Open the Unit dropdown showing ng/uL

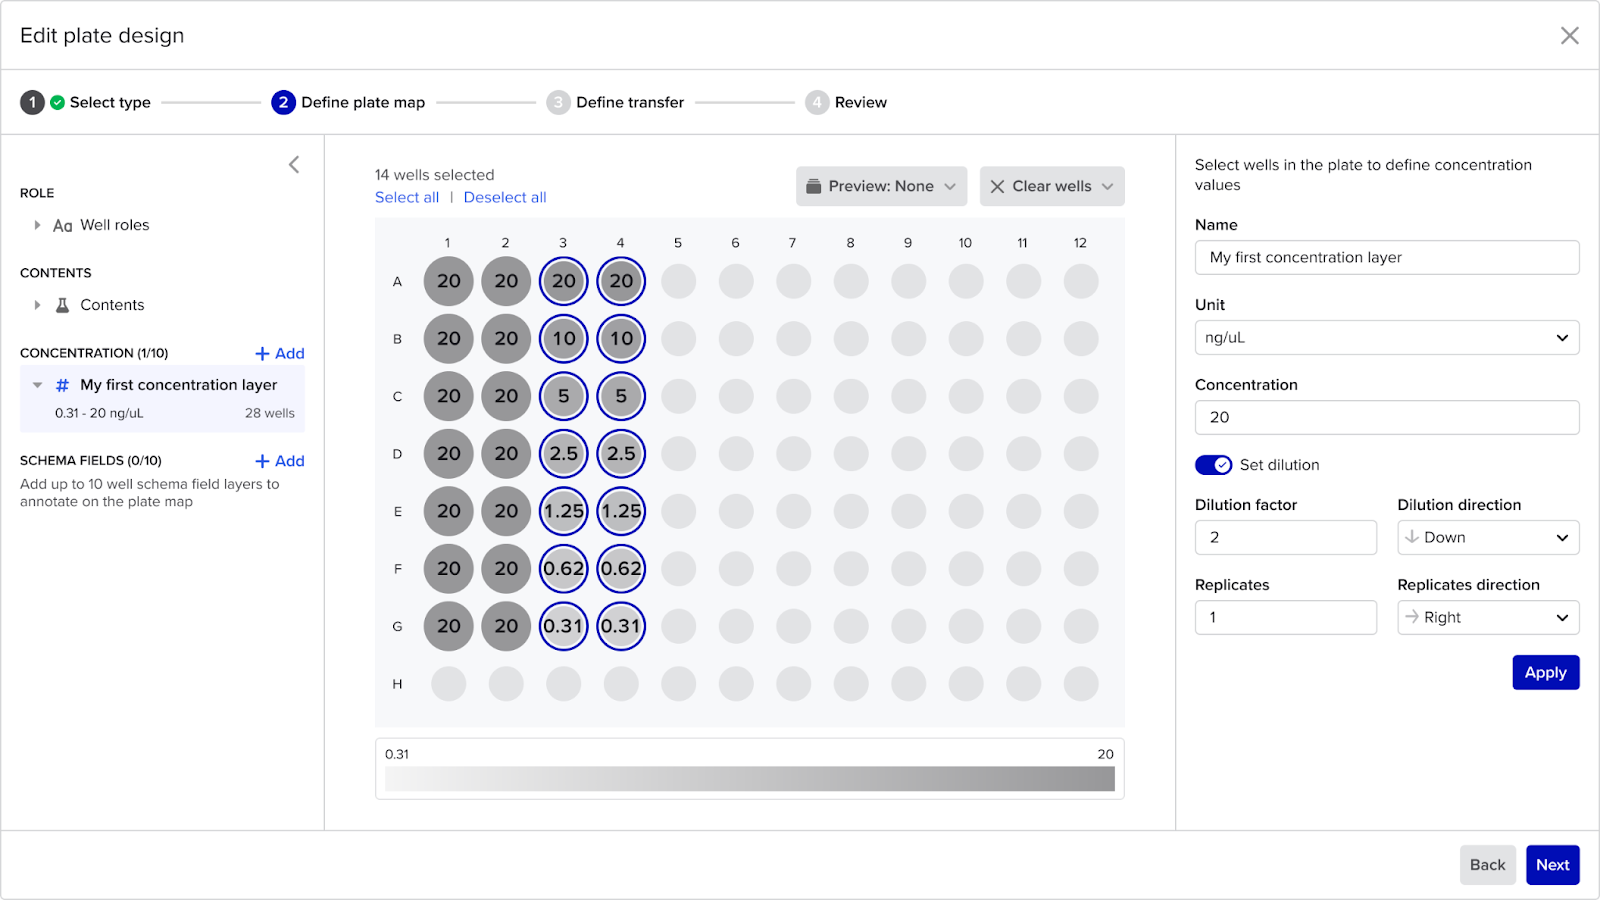point(1386,338)
